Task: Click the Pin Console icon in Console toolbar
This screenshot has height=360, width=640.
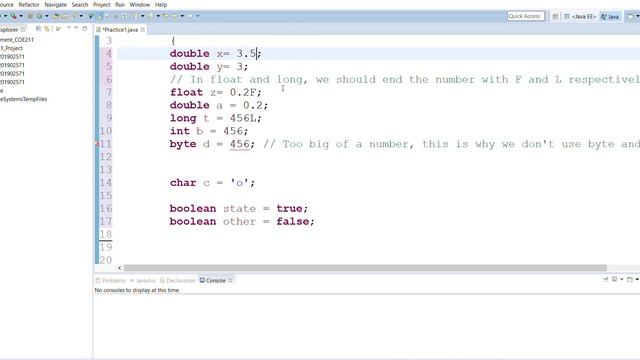Action: tap(605, 279)
